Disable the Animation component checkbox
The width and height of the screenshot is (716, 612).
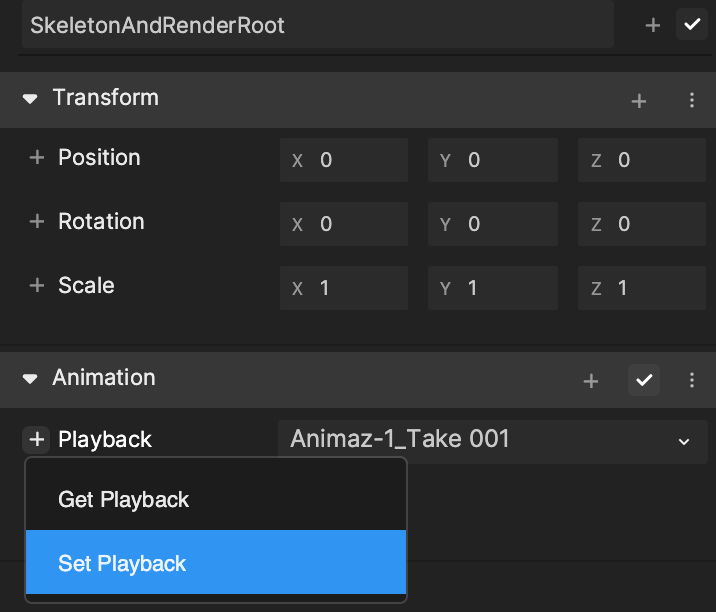(x=644, y=380)
